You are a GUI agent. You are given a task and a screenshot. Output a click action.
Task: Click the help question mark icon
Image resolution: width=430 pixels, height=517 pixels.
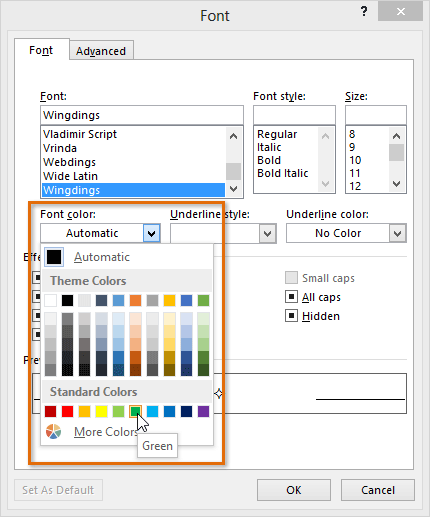click(364, 12)
